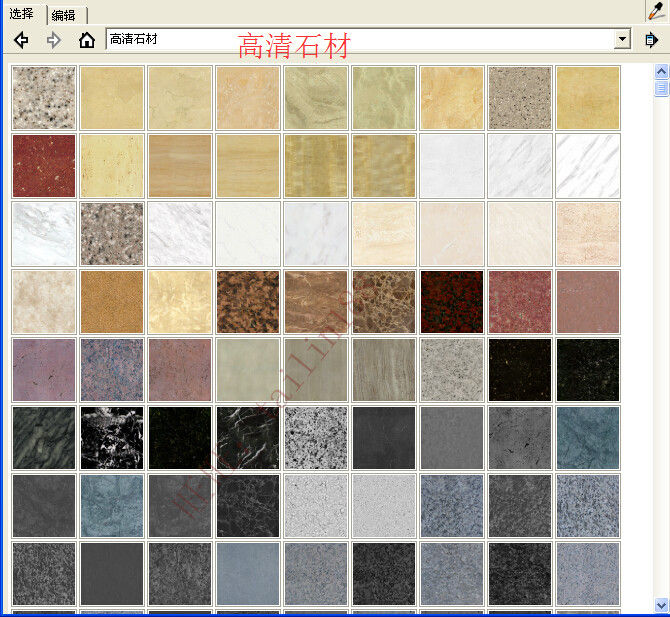670x617 pixels.
Task: Click the back arrow navigation icon
Action: pos(21,40)
